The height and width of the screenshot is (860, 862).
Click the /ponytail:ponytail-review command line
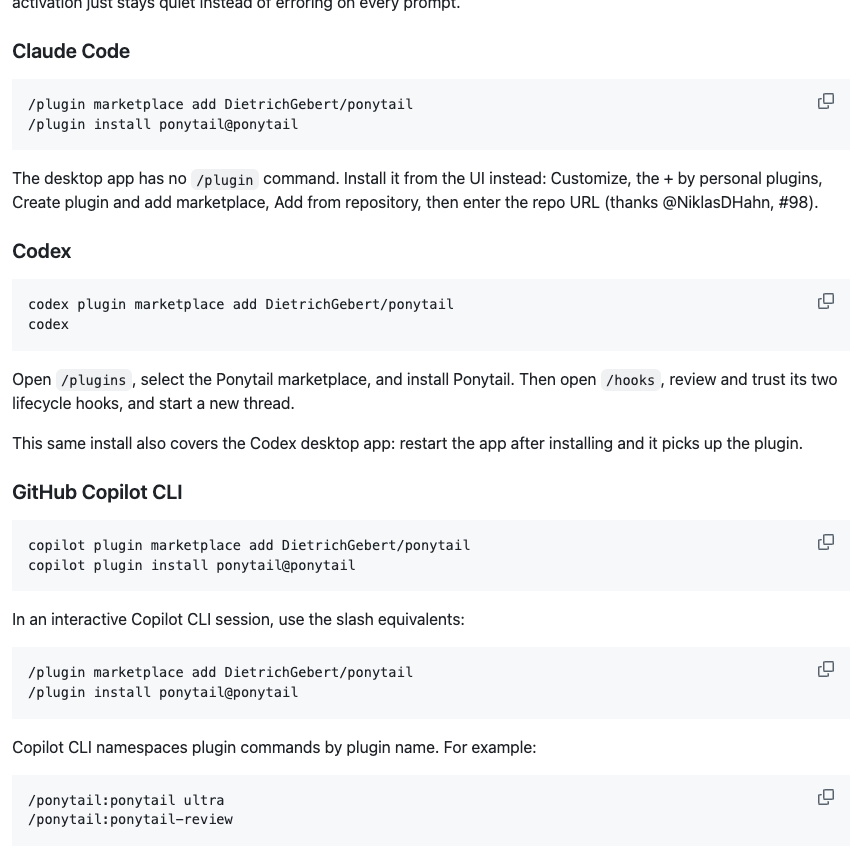pyautogui.click(x=131, y=819)
